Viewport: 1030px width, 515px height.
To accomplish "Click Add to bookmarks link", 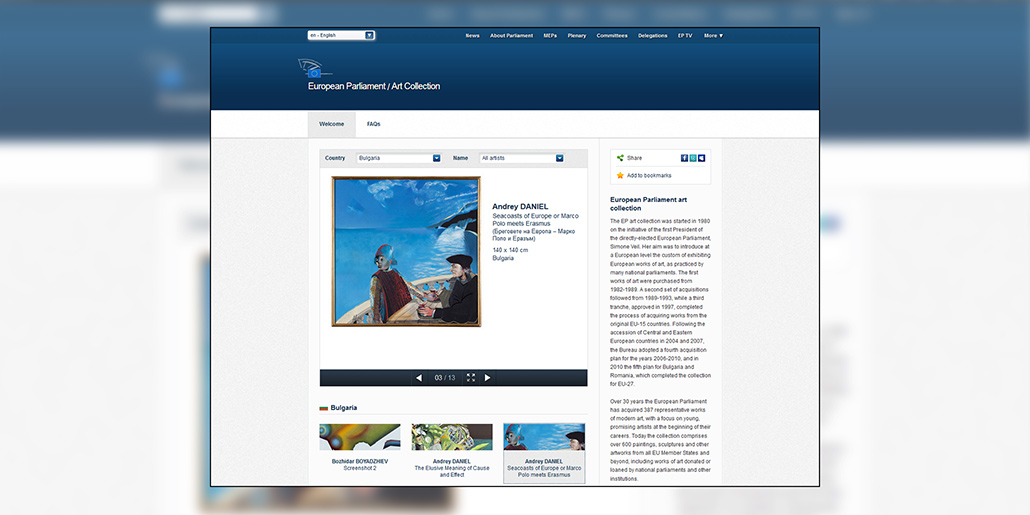I will point(649,175).
